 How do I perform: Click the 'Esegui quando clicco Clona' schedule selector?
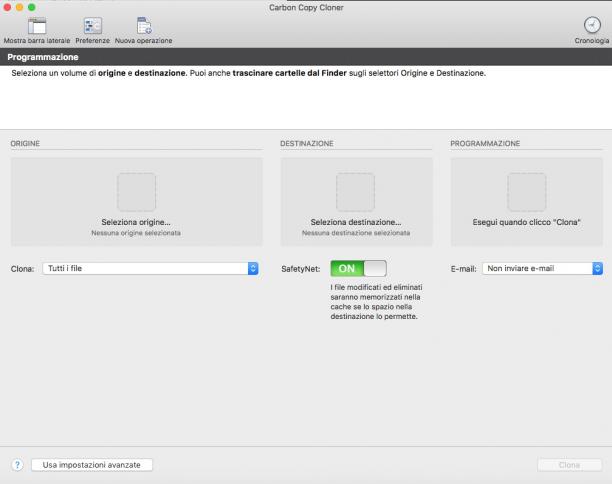[527, 202]
